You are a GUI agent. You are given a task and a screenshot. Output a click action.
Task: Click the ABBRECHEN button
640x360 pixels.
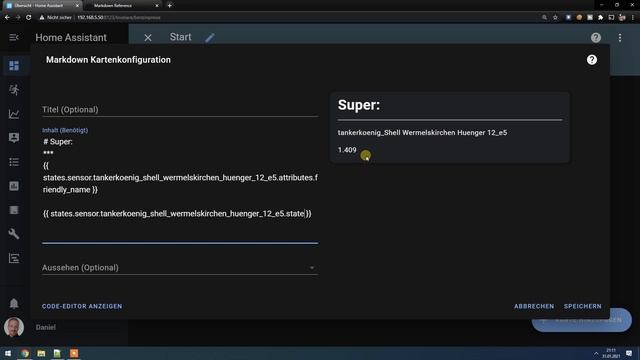click(534, 306)
